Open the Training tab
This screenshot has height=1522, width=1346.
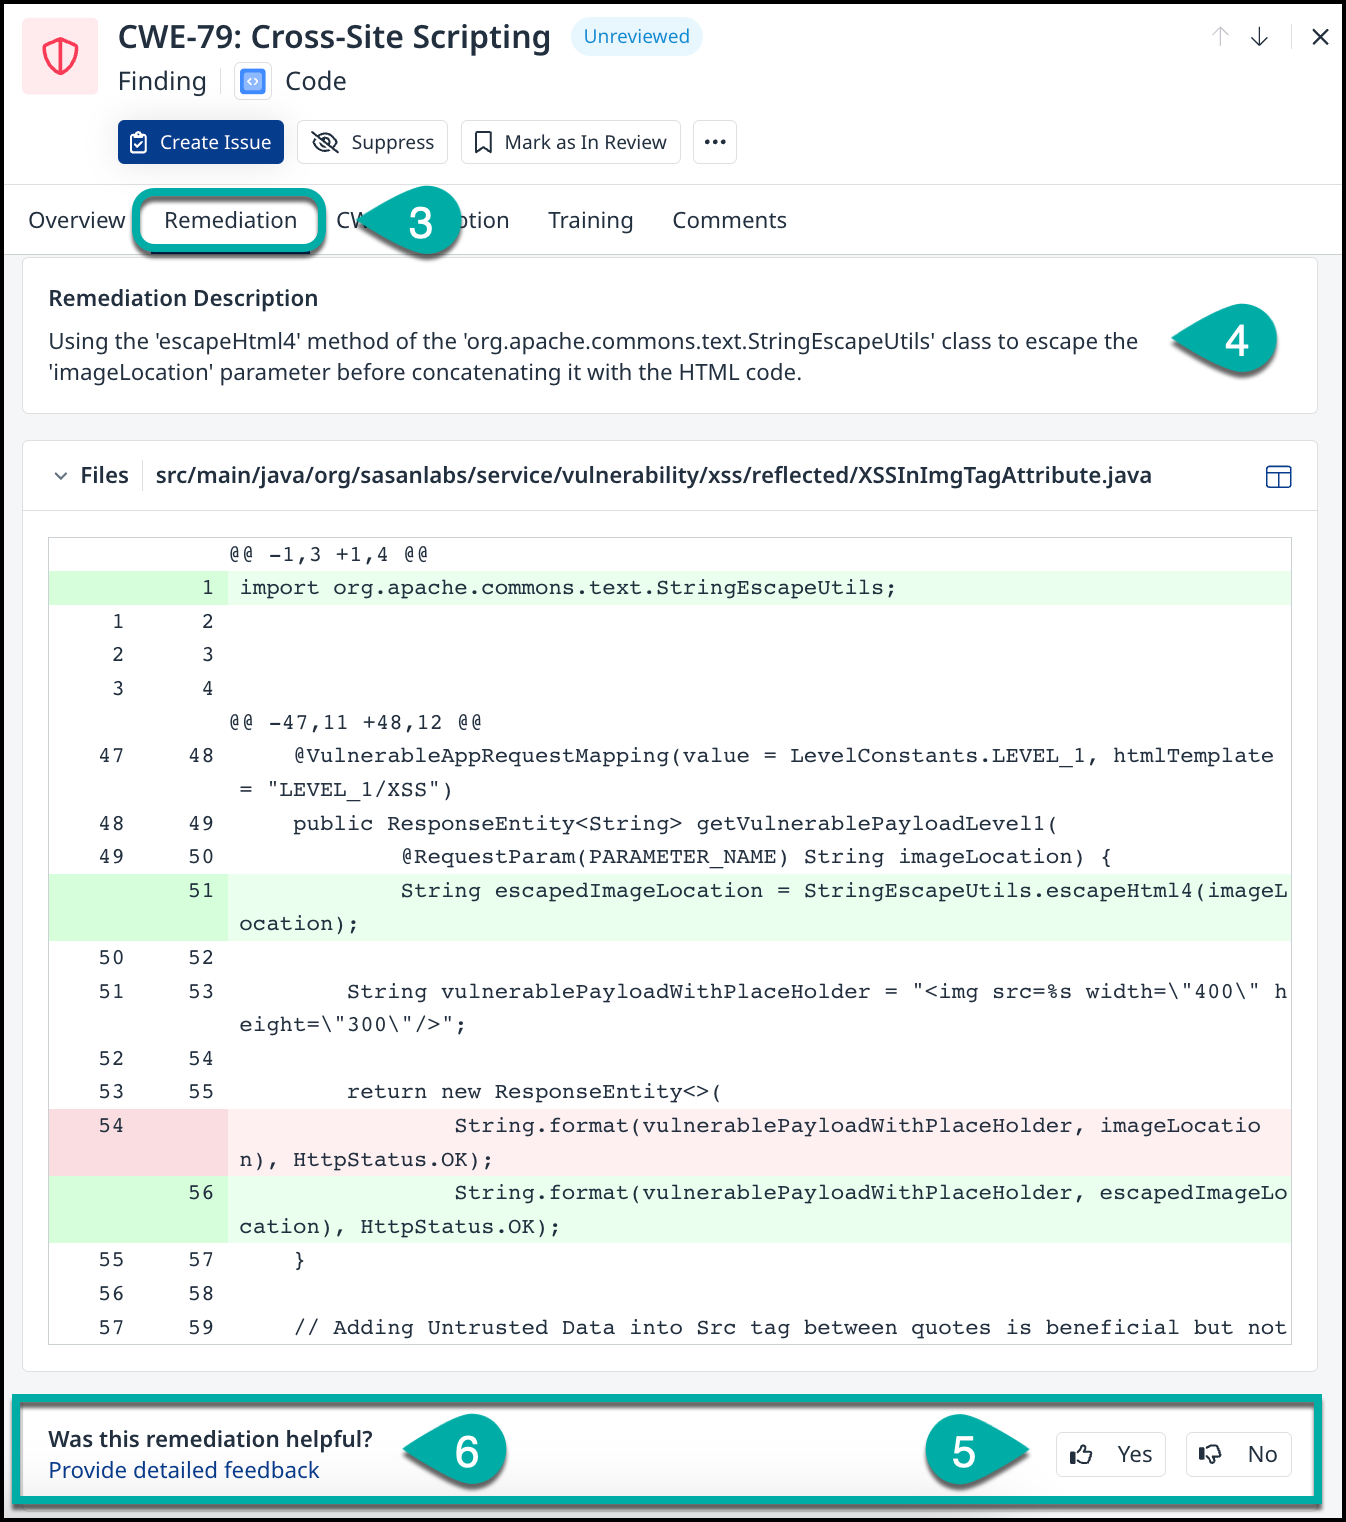tap(590, 220)
